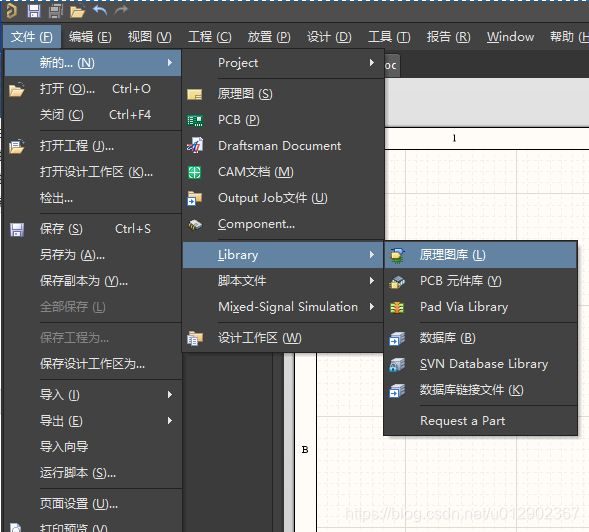Click the folder icon next to 打开 (O)
Screen dimensions: 589x532
(x=17, y=89)
